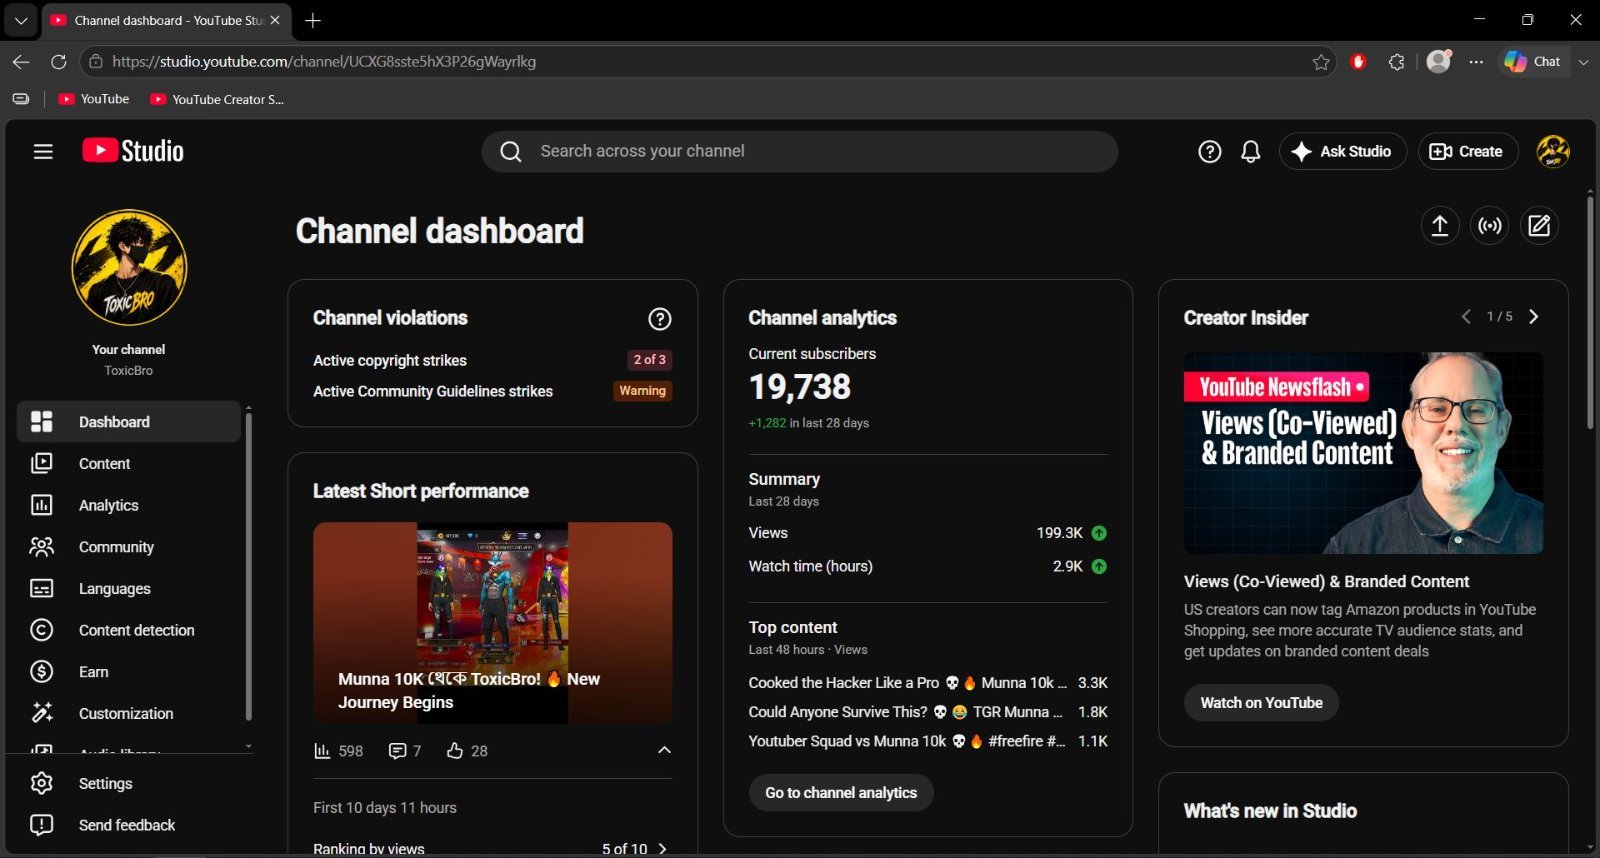
Task: Click the site info lock icon
Action: pyautogui.click(x=96, y=62)
